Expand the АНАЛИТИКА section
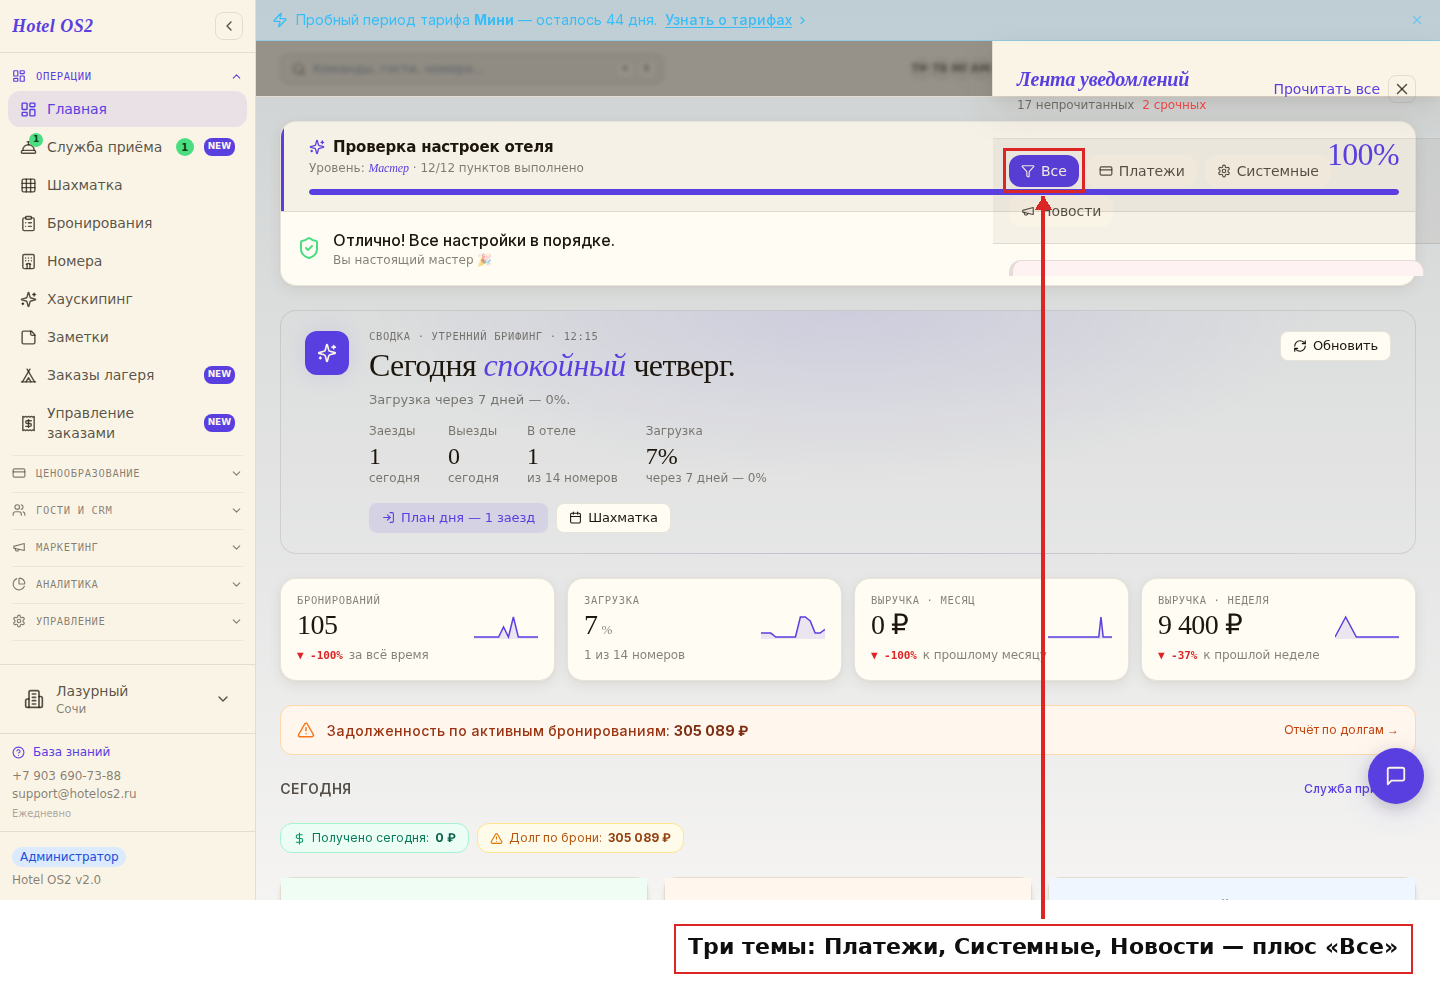 pyautogui.click(x=127, y=584)
